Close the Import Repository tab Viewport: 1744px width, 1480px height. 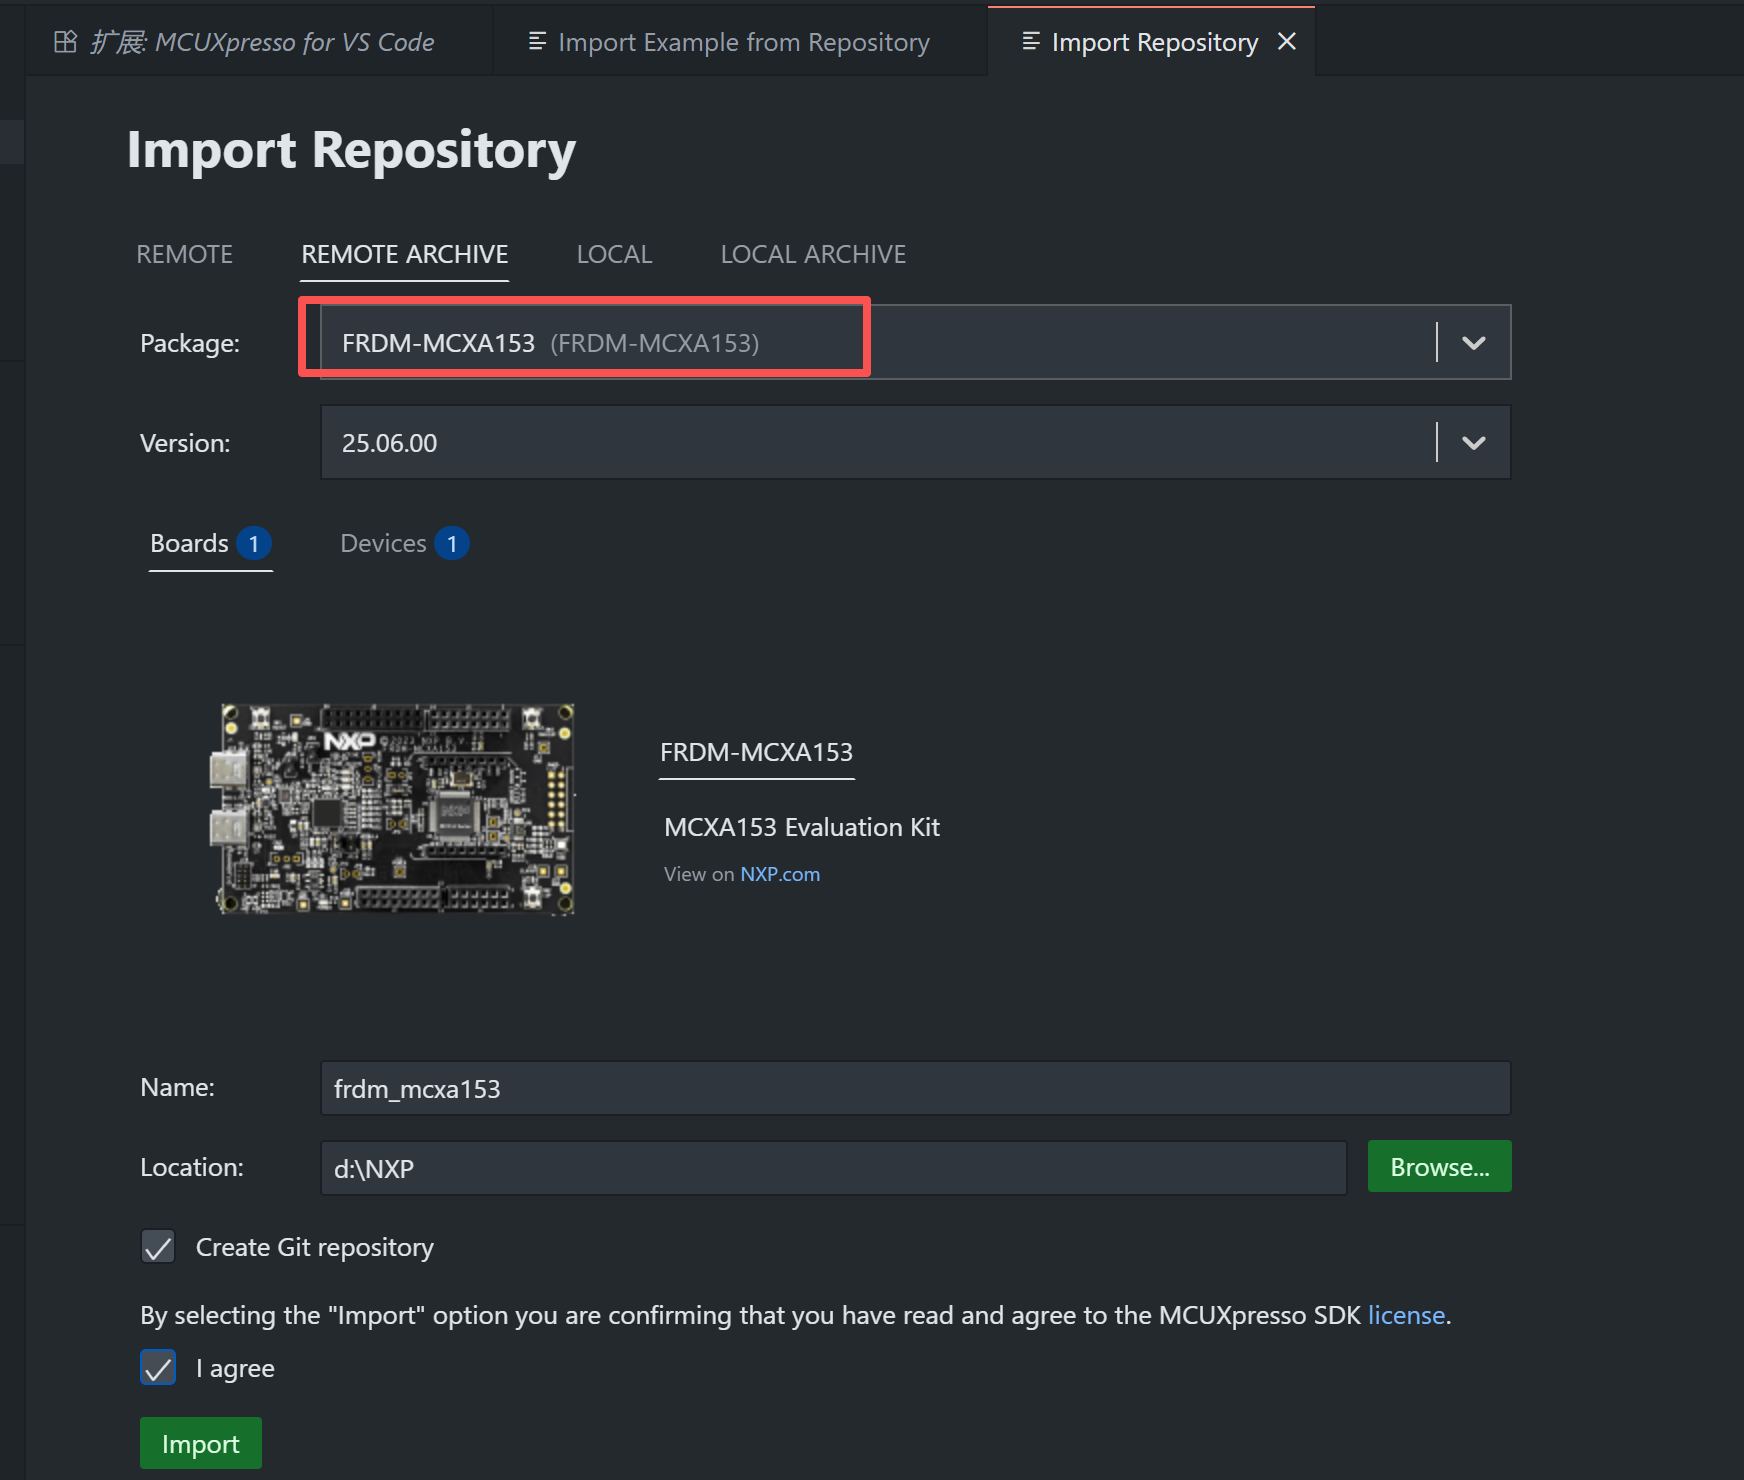[1287, 42]
